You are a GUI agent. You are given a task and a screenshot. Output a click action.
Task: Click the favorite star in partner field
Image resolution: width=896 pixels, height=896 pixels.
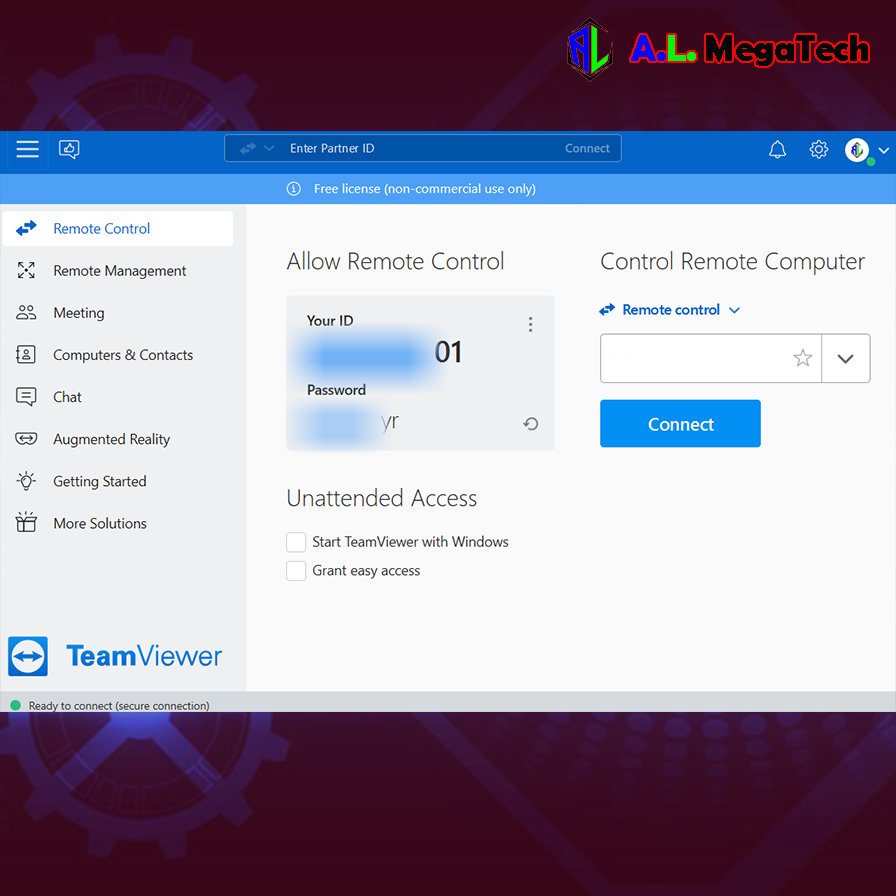coord(802,358)
